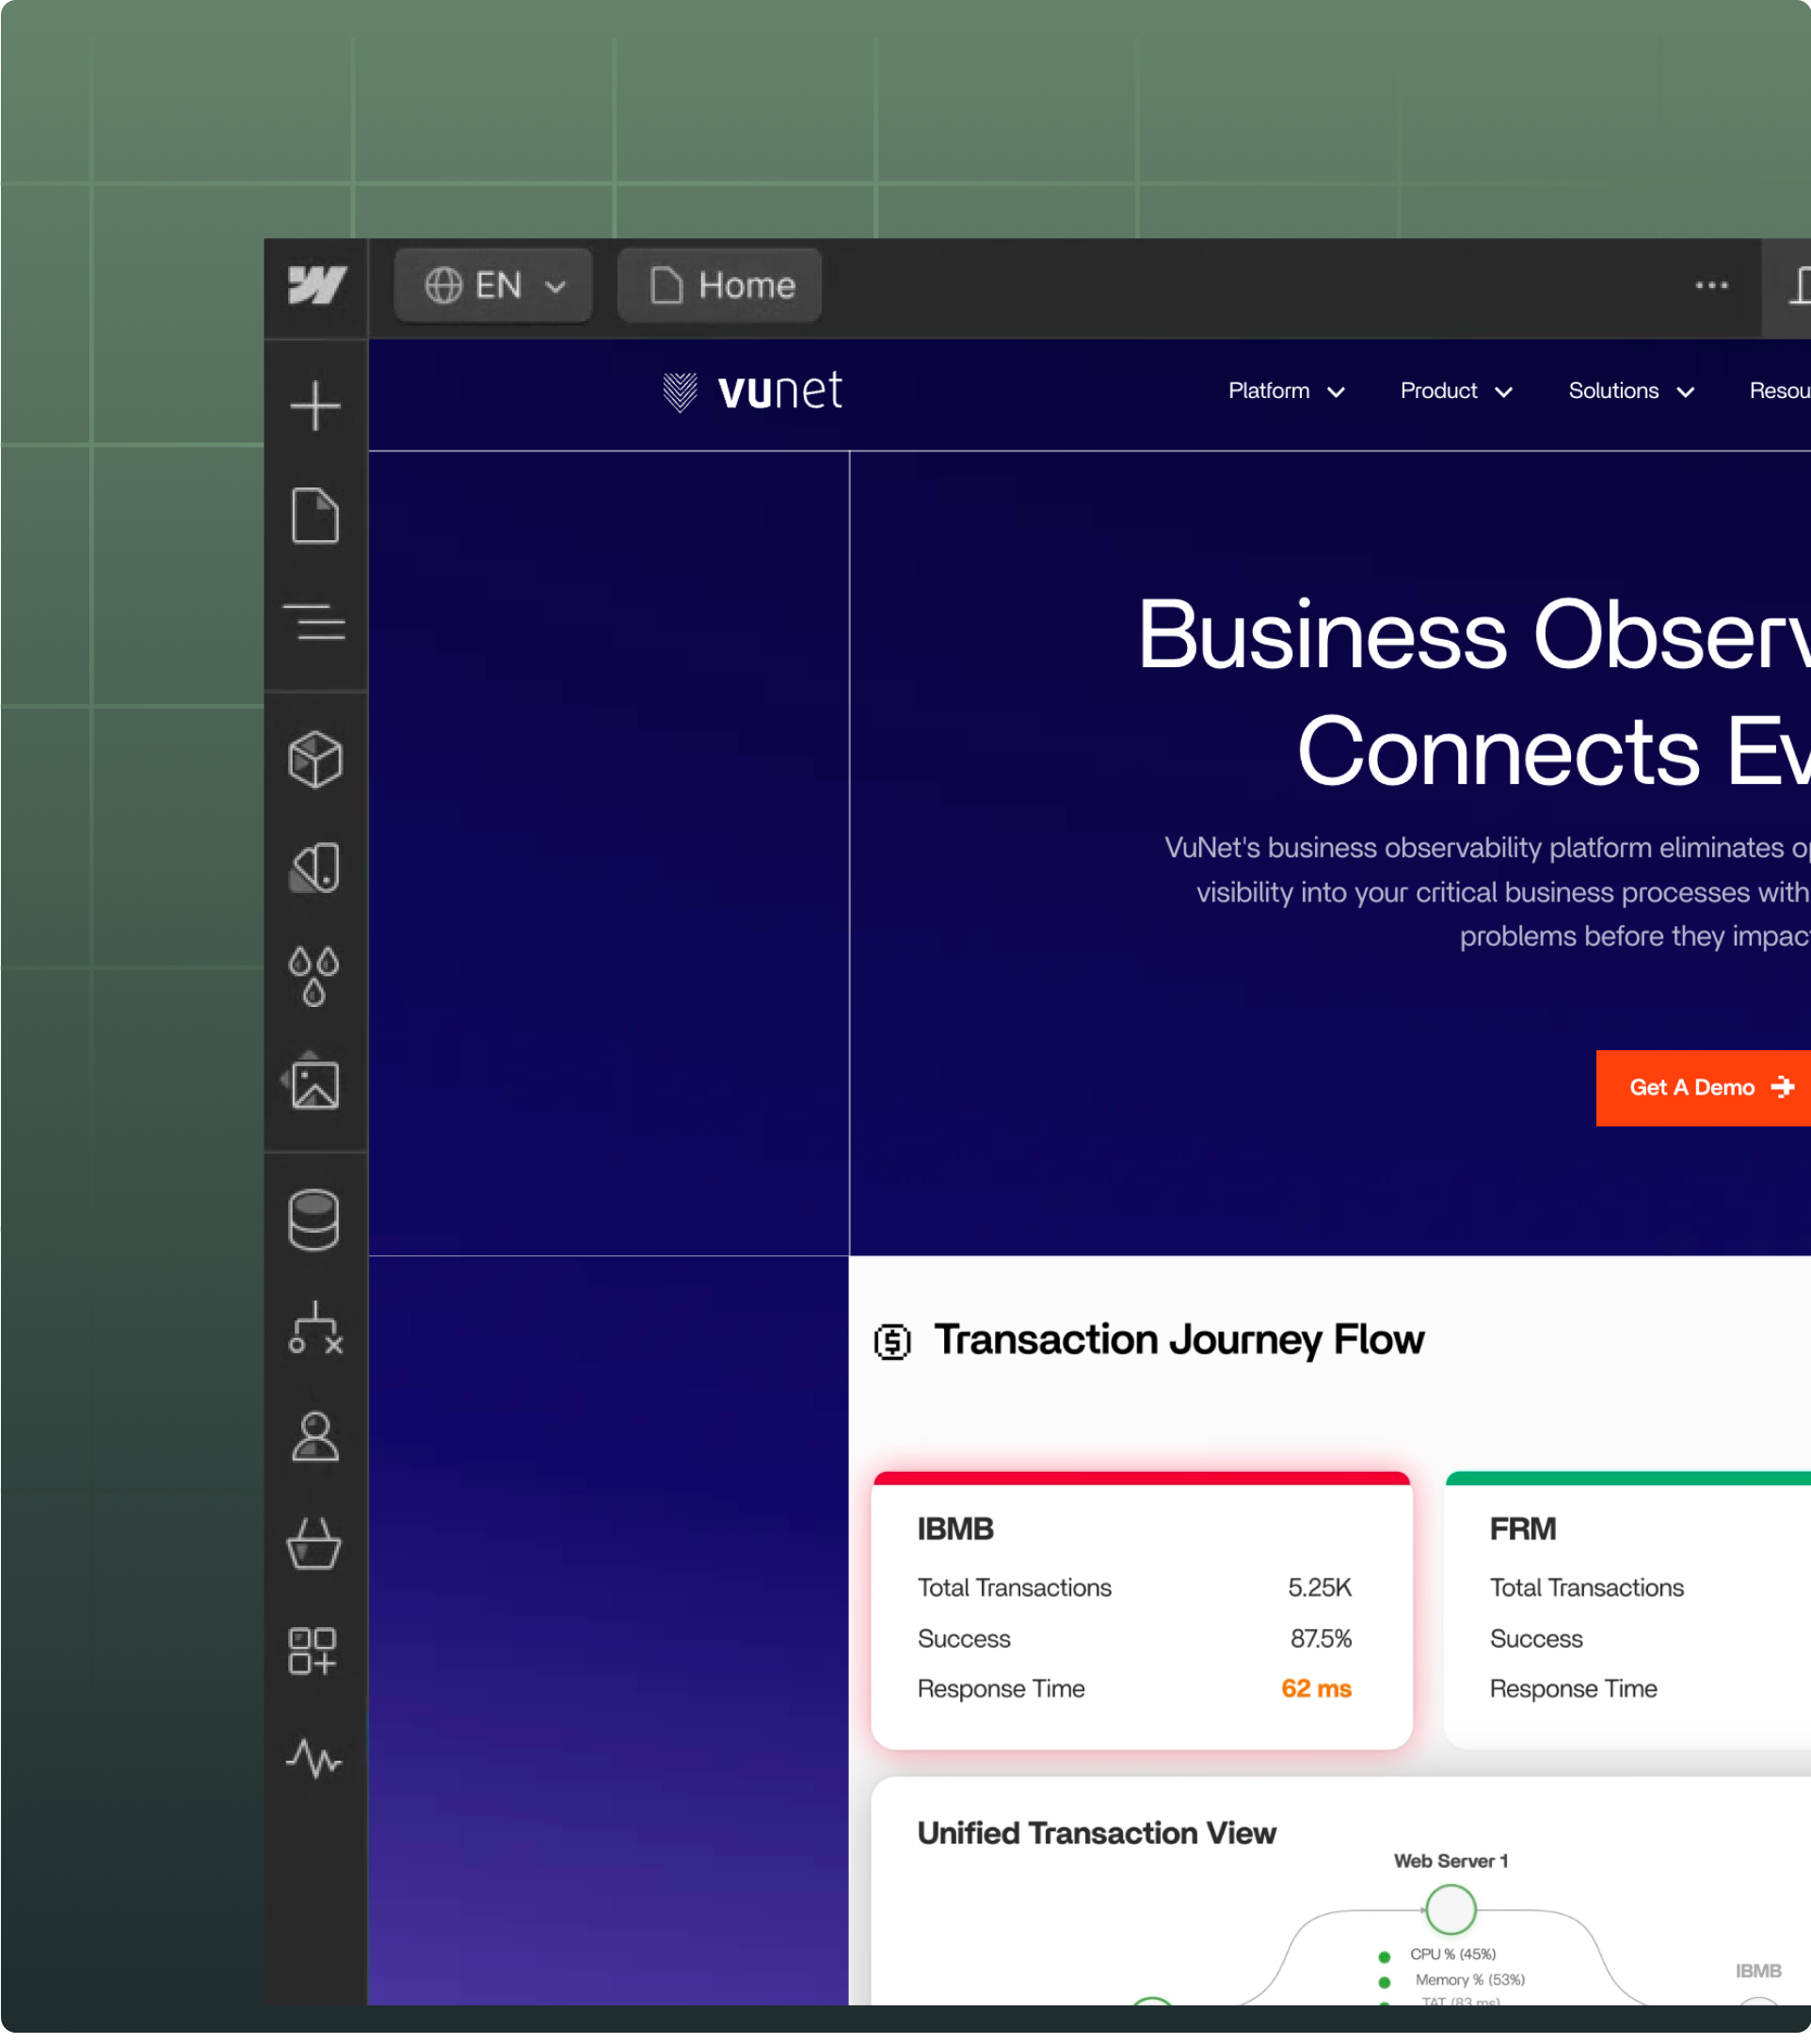Open the Ecommerce basket panel
Screen dimensions: 1811x2044
[314, 1544]
